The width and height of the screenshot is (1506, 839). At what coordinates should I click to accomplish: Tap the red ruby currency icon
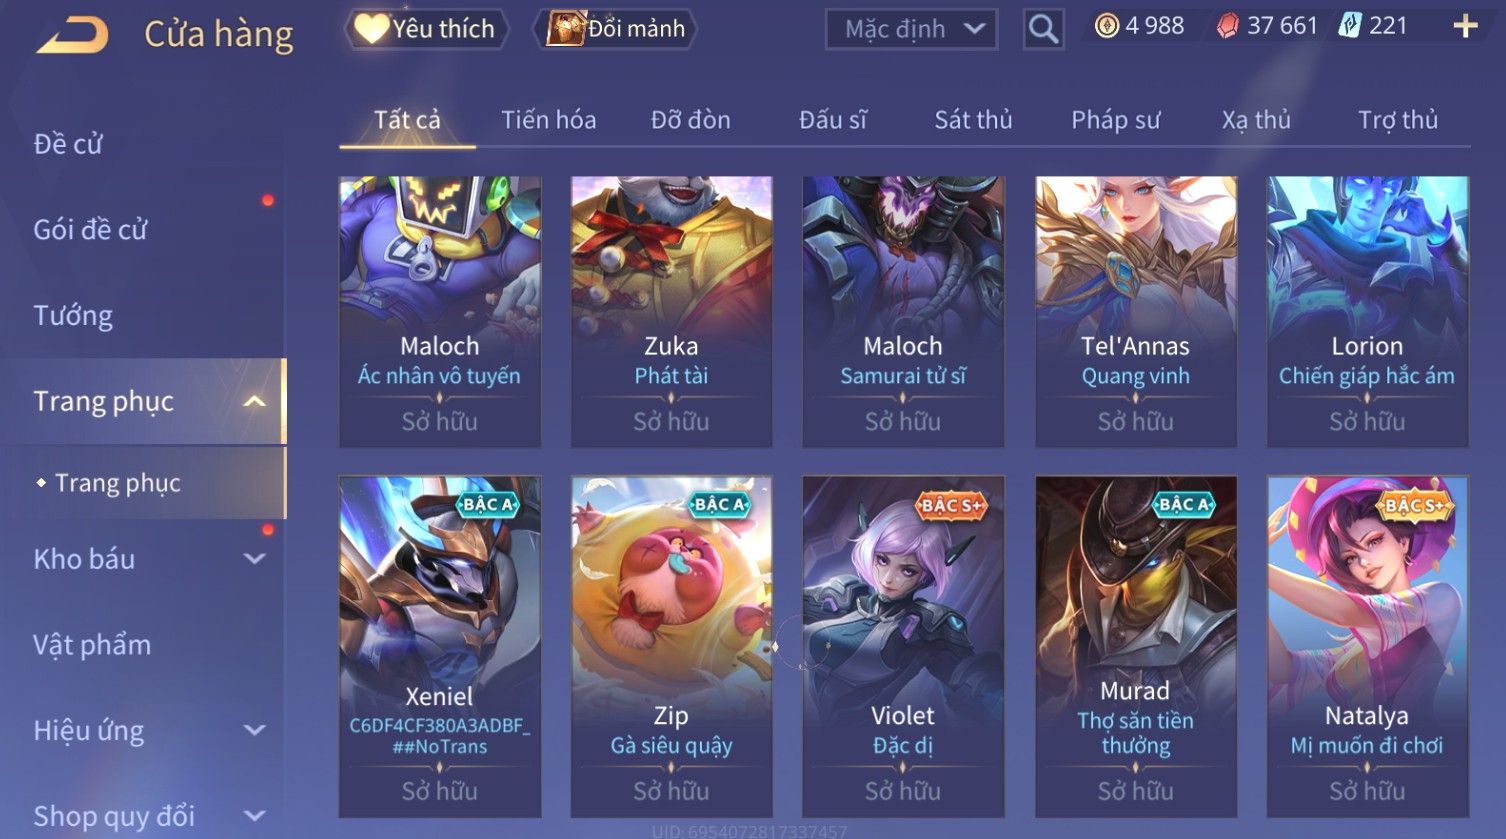tap(1227, 26)
